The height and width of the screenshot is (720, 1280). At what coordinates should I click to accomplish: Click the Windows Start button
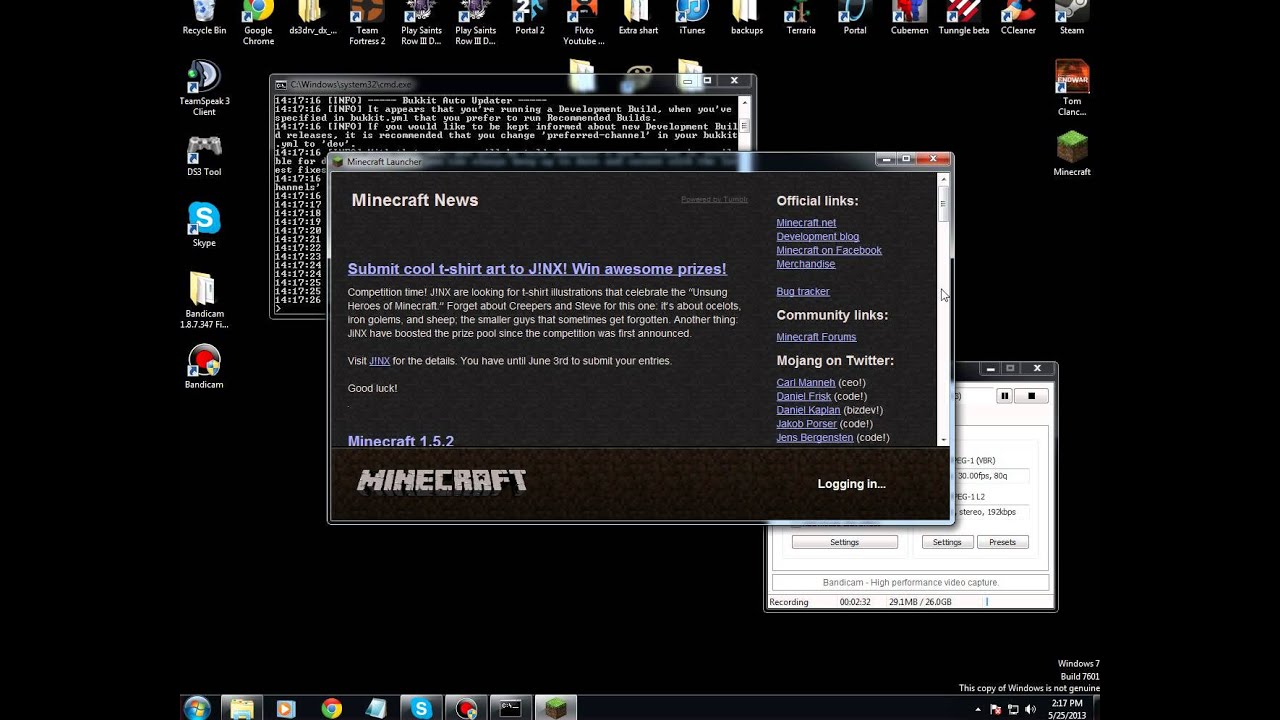click(x=197, y=708)
